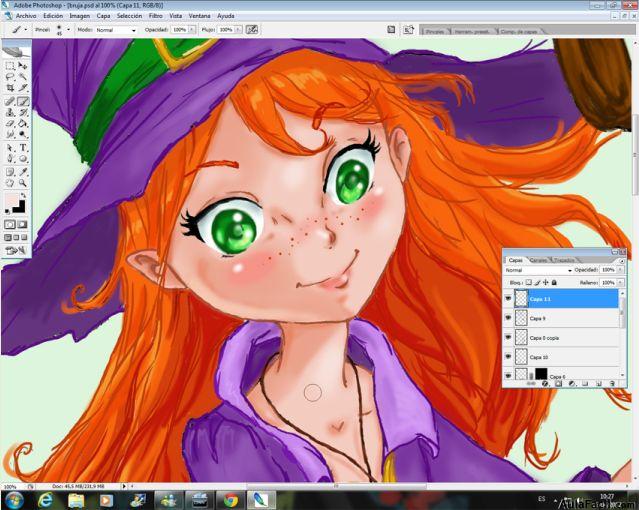This screenshot has width=639, height=510.
Task: Enable airbrush mode in options bar
Action: pyautogui.click(x=252, y=29)
